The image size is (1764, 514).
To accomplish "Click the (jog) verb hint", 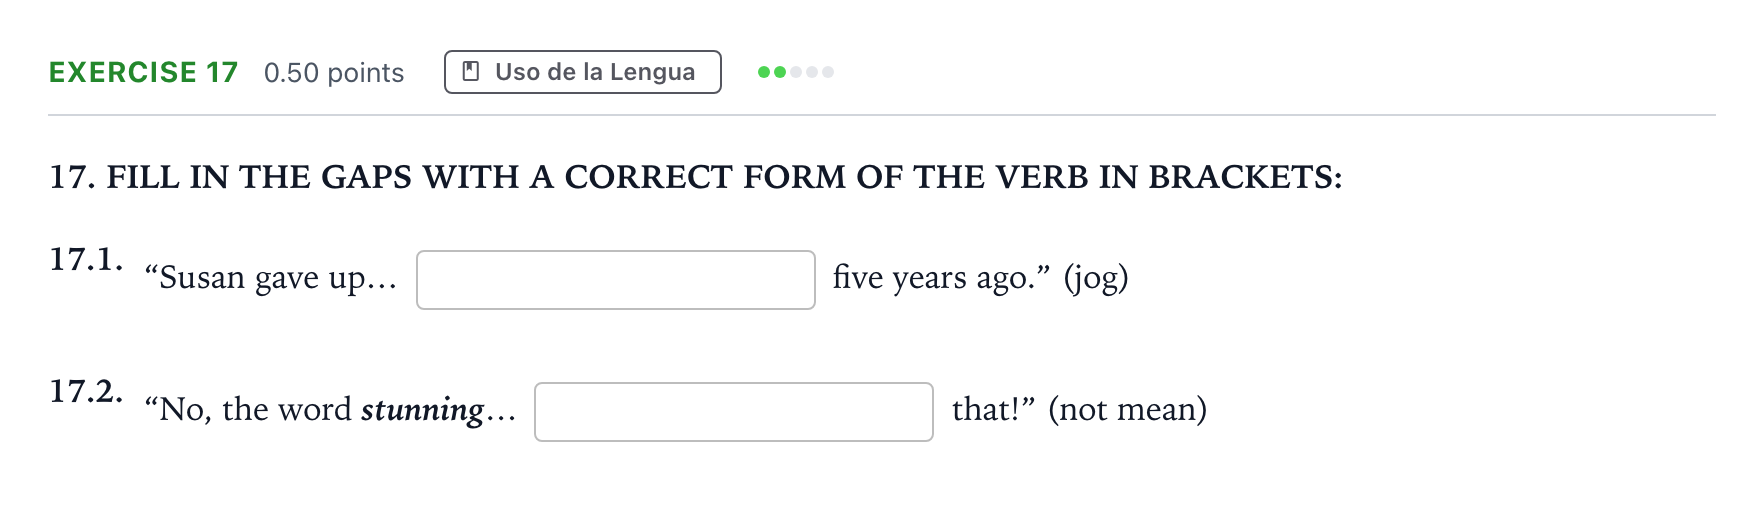I will coord(1096,277).
